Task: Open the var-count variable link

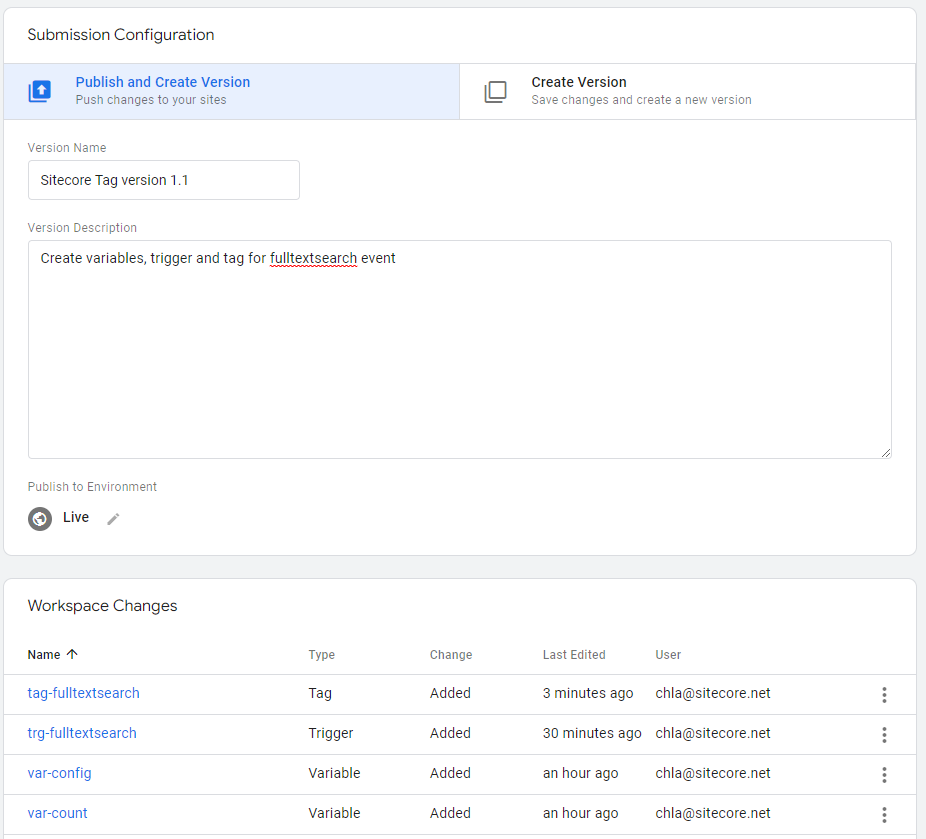Action: [57, 813]
